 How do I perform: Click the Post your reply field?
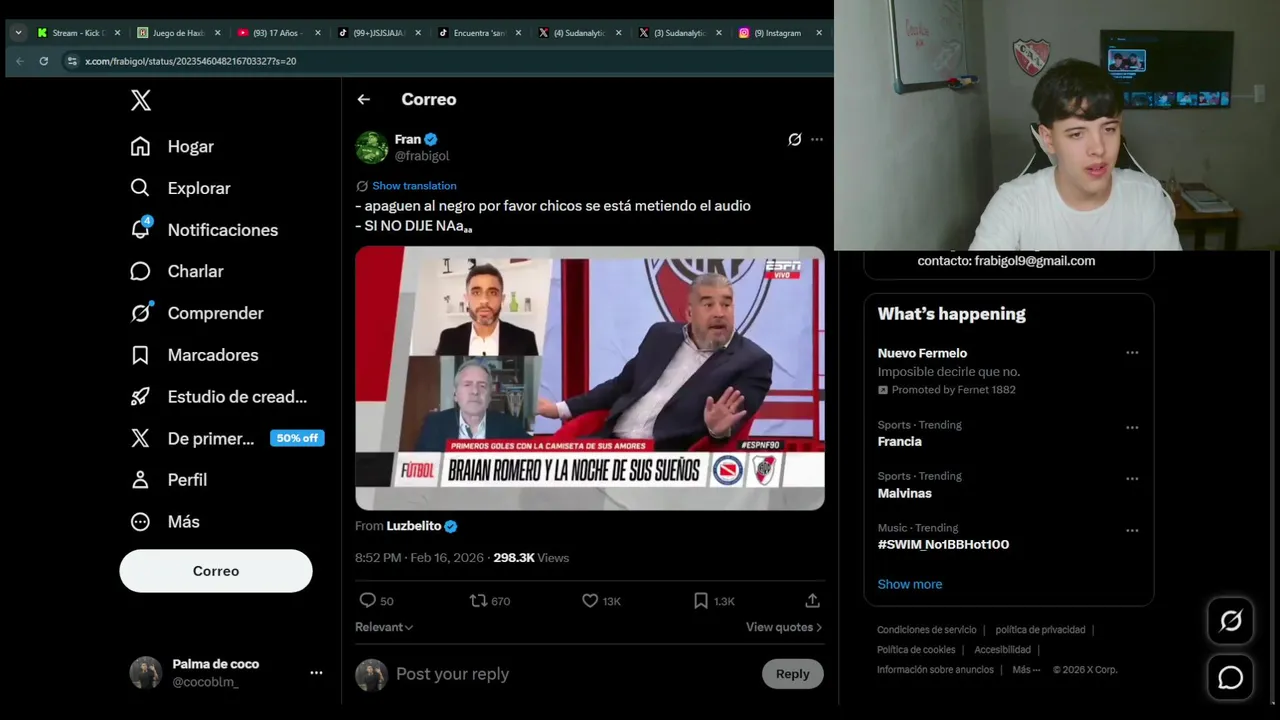pyautogui.click(x=573, y=674)
